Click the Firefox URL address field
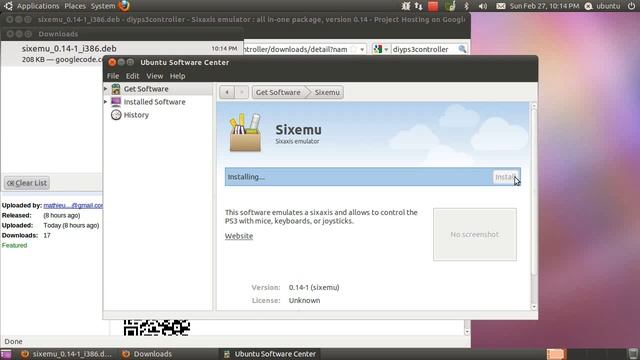640x360 pixels. (296, 49)
